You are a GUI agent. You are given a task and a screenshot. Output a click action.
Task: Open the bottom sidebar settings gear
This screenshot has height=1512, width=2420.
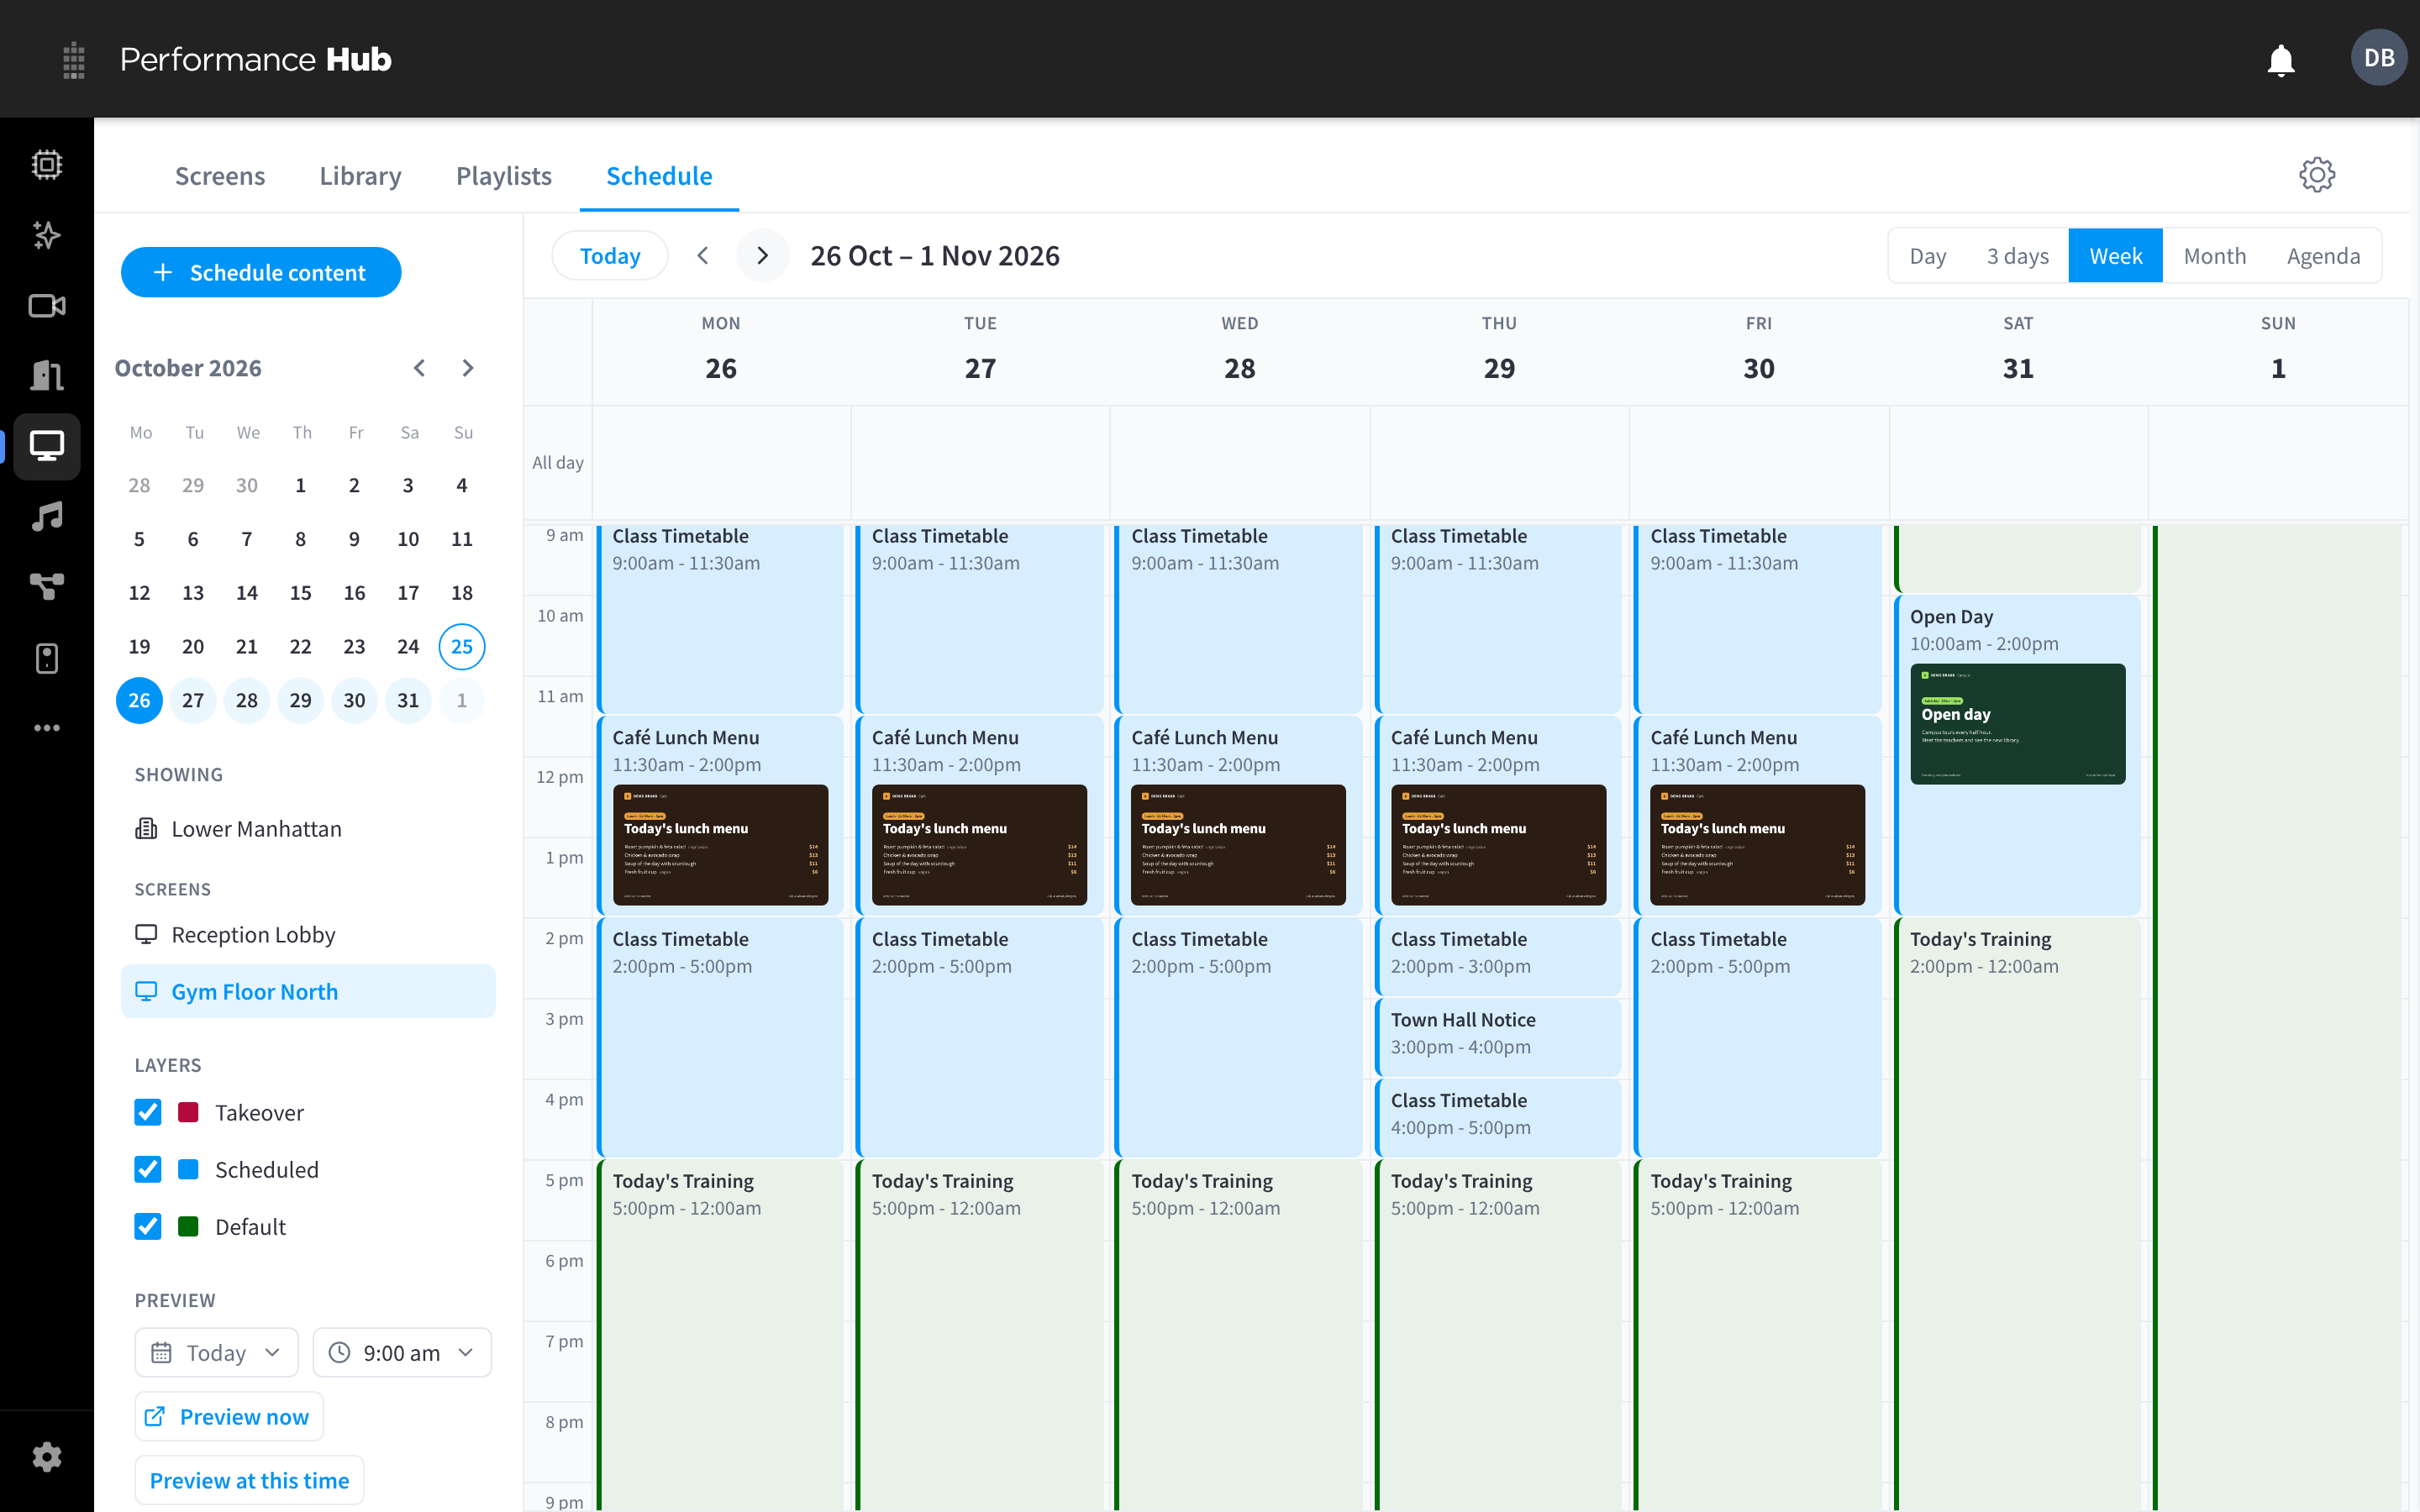pos(47,1457)
